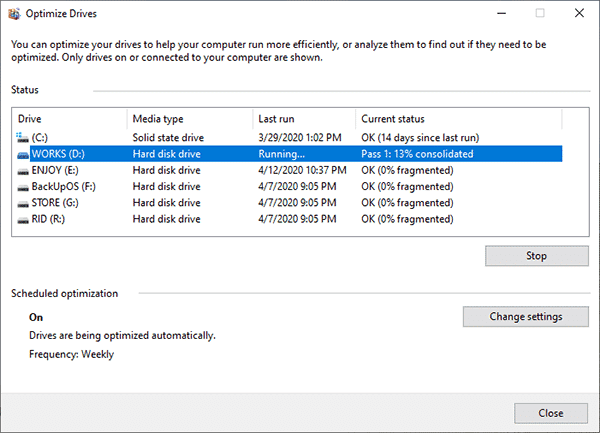
Task: Click the BackUpOS (F:) drive icon
Action: (23, 187)
